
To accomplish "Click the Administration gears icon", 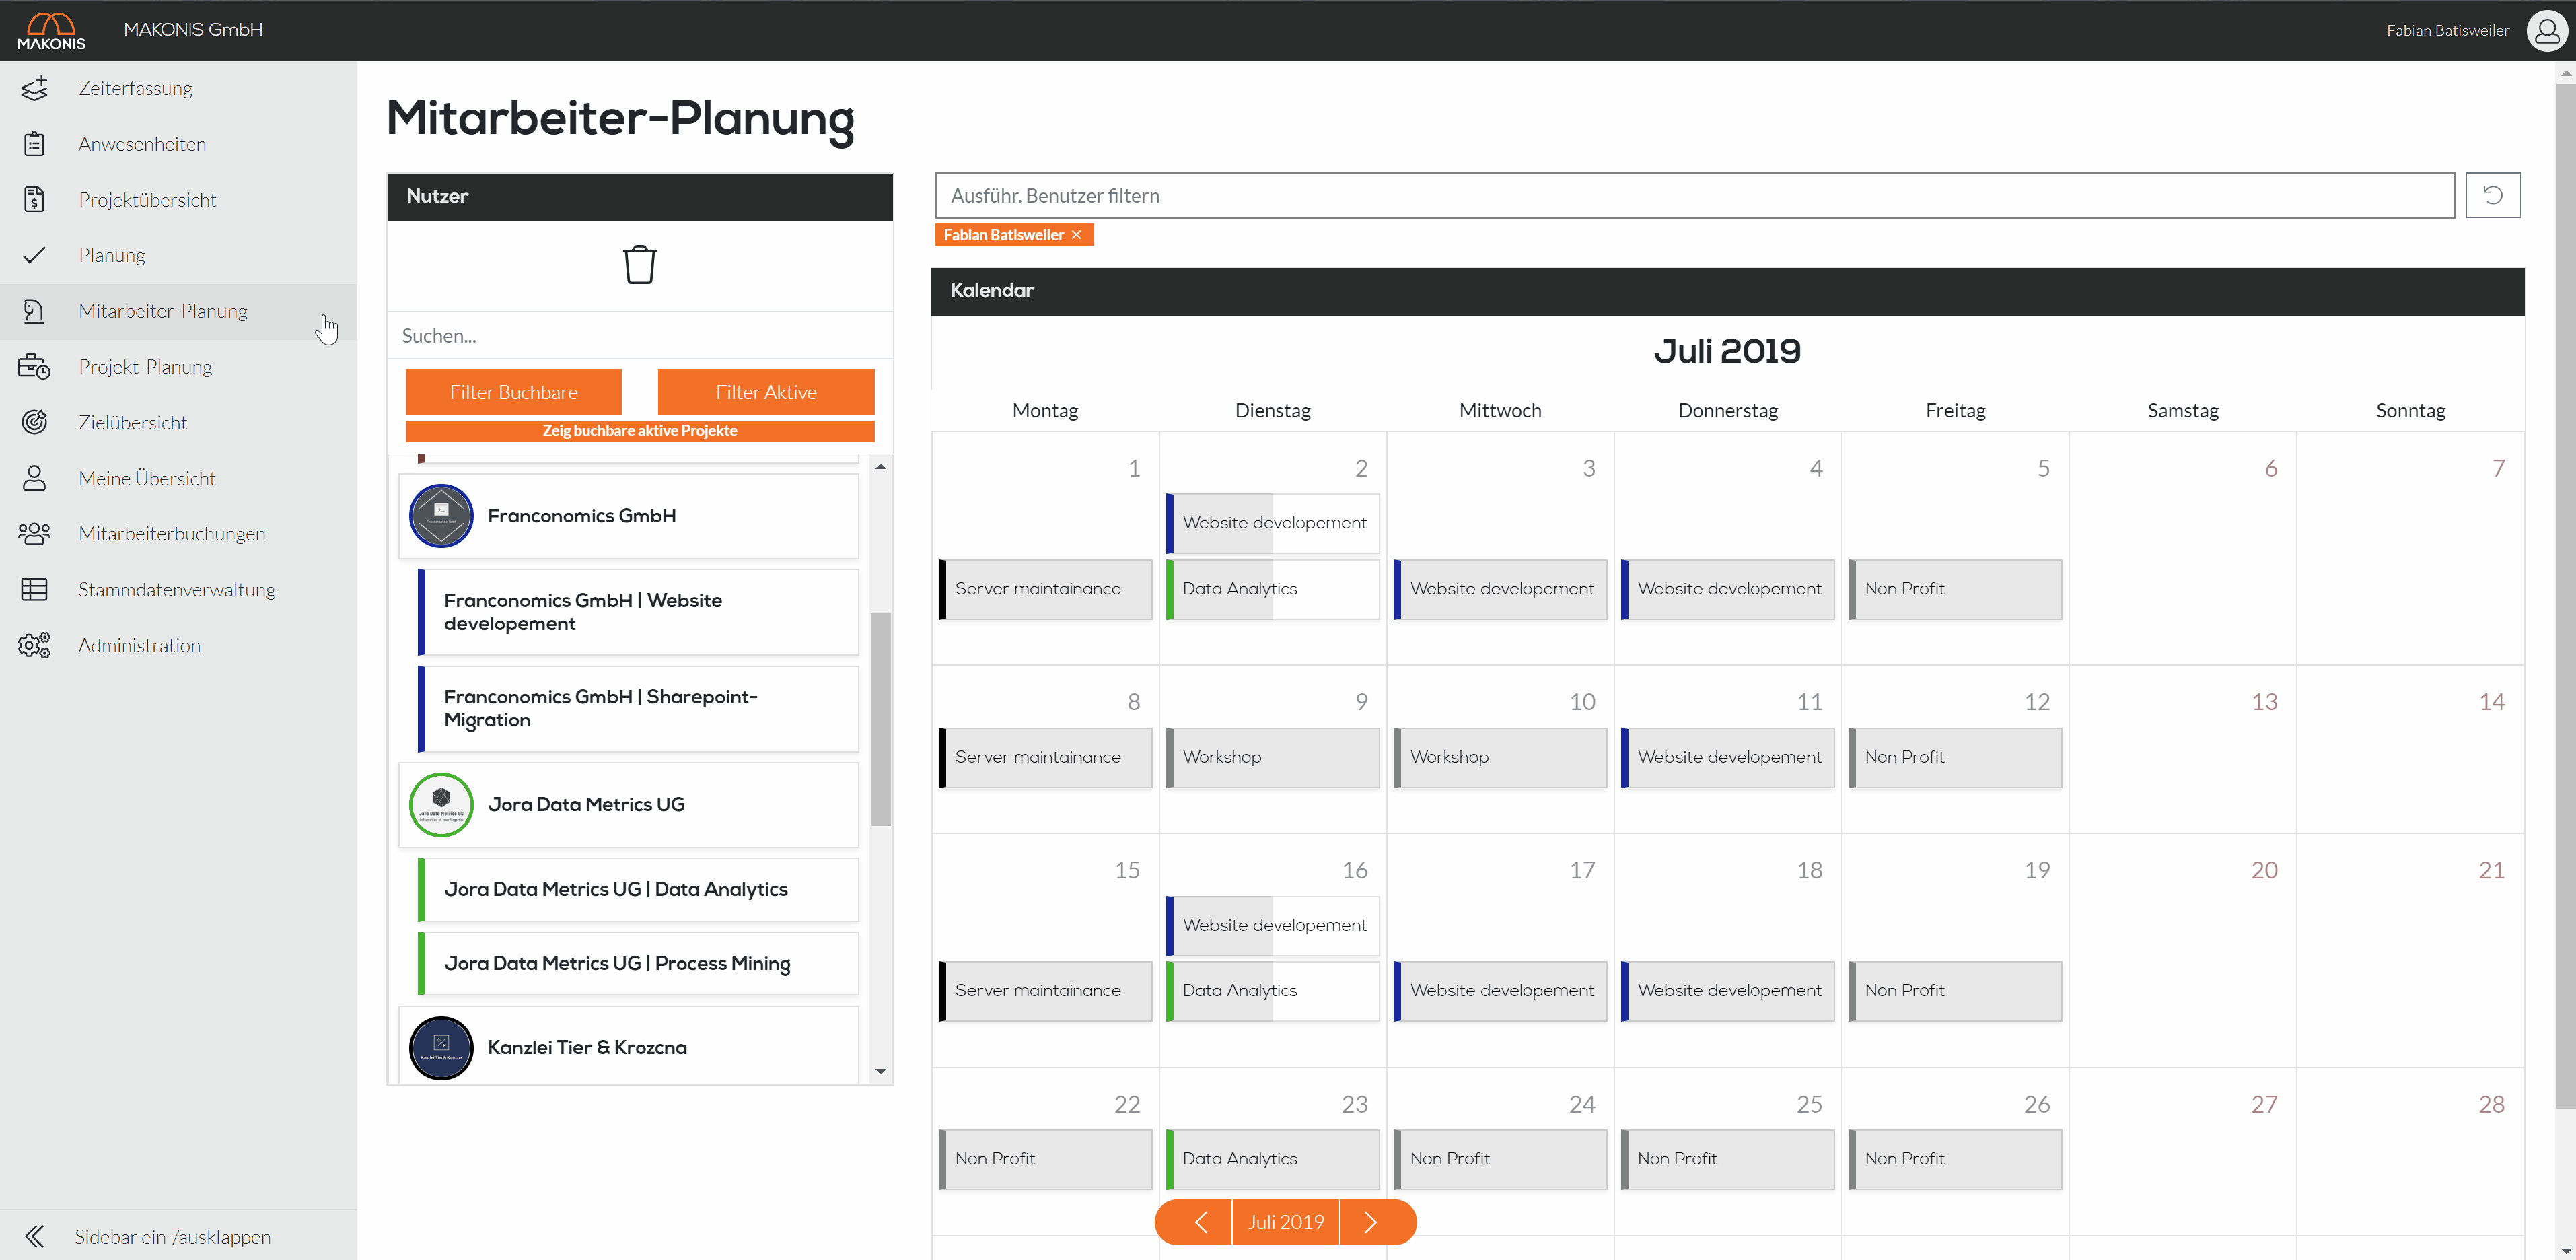I will point(34,645).
